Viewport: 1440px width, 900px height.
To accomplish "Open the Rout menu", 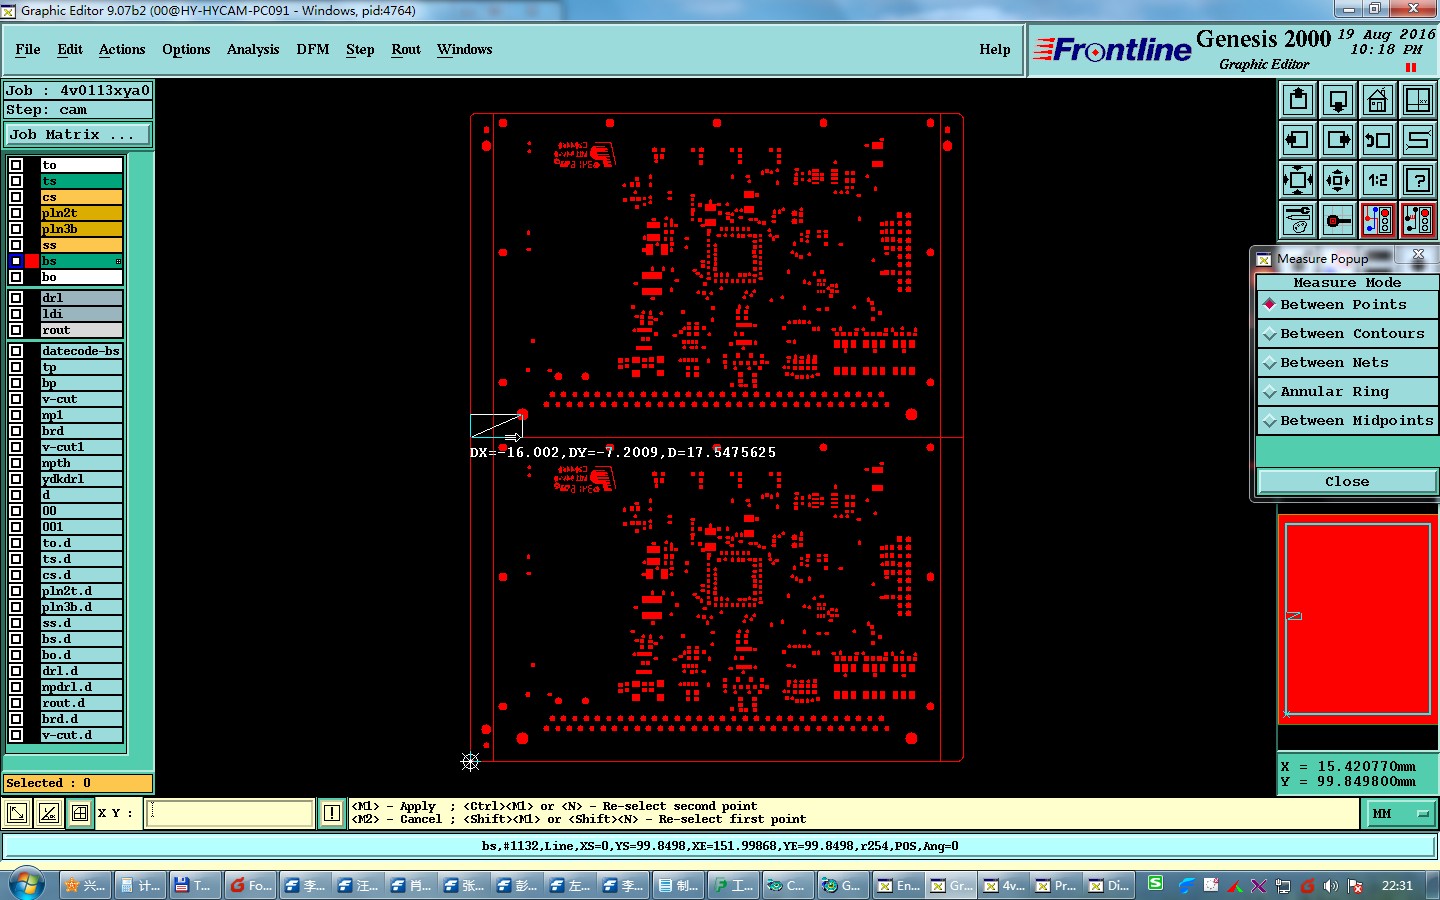I will (x=406, y=49).
